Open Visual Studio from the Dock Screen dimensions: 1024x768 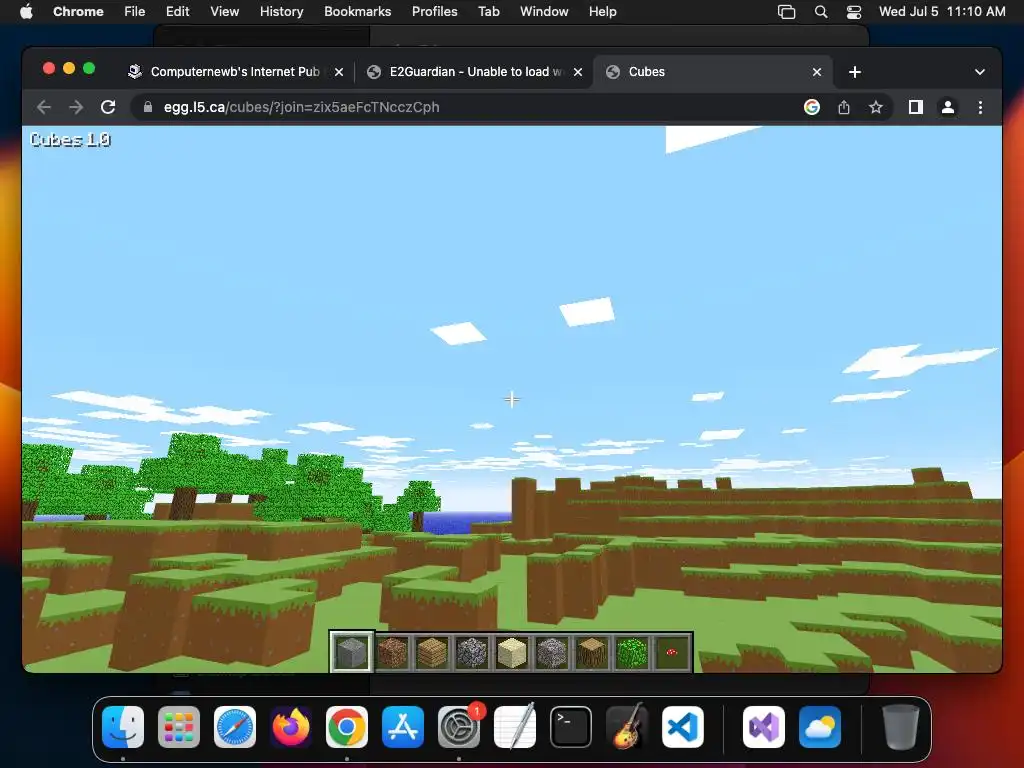click(x=764, y=727)
